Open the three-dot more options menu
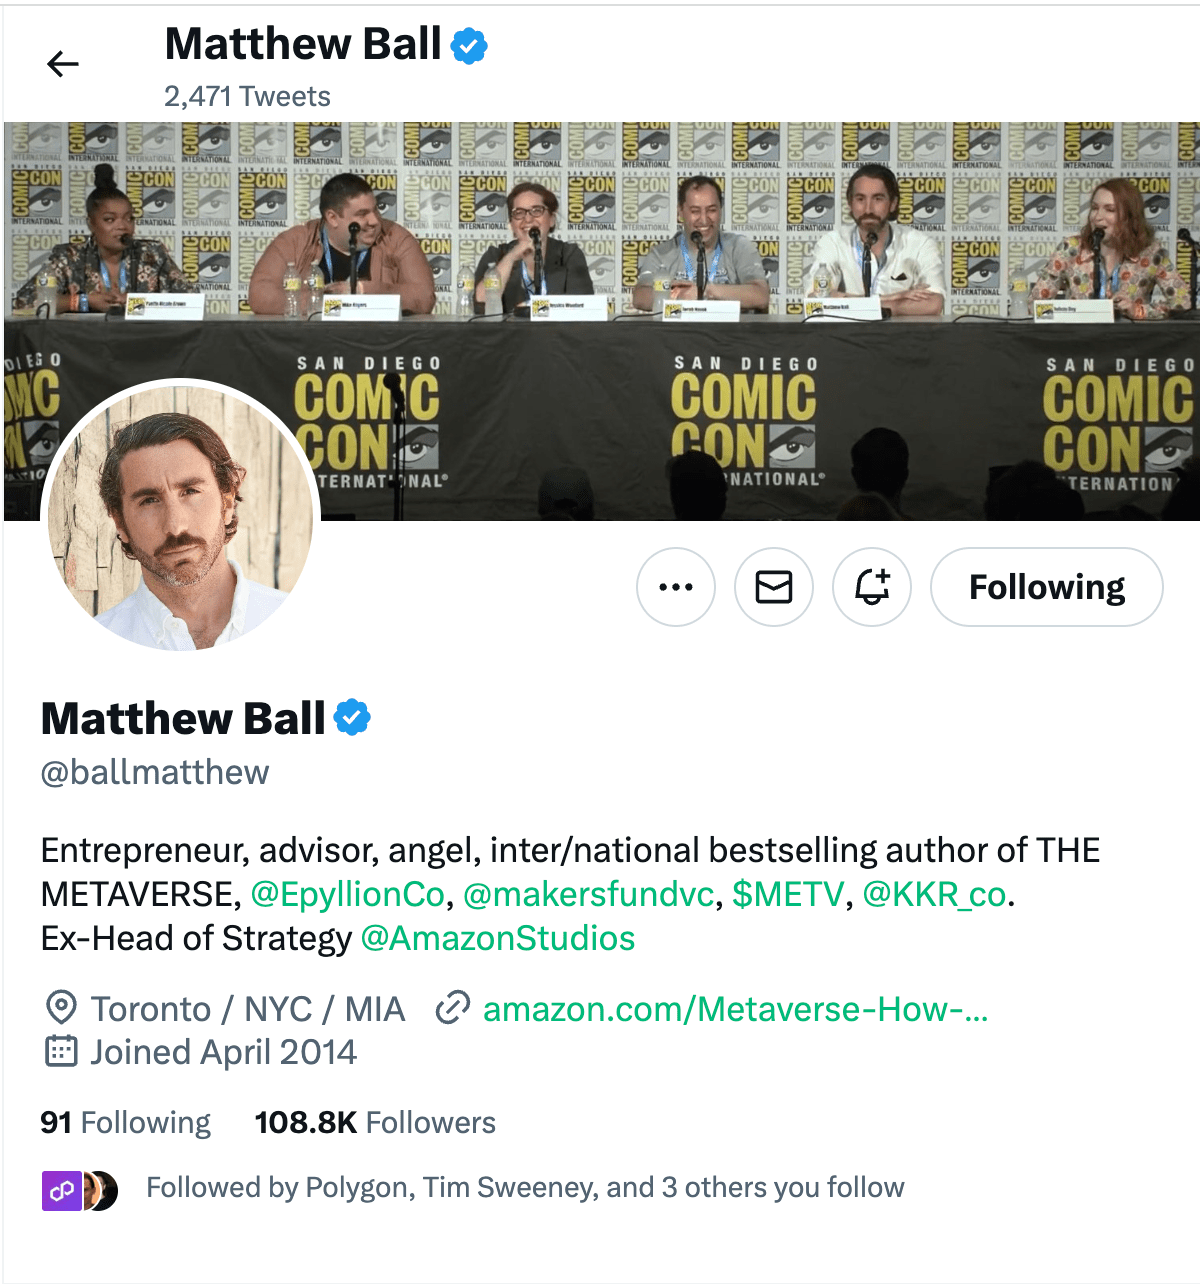1200x1284 pixels. (676, 587)
